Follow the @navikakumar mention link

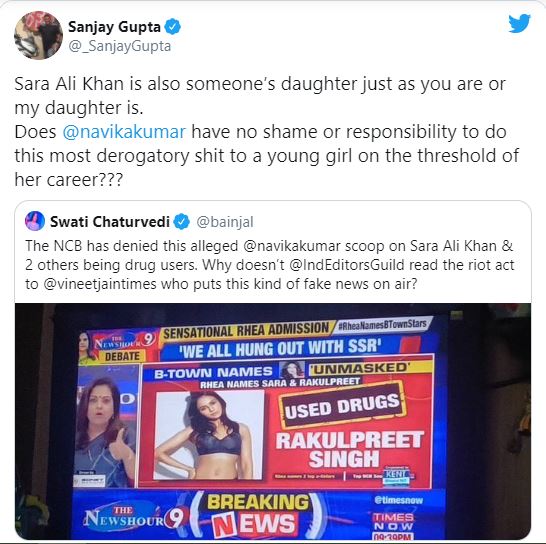click(124, 132)
